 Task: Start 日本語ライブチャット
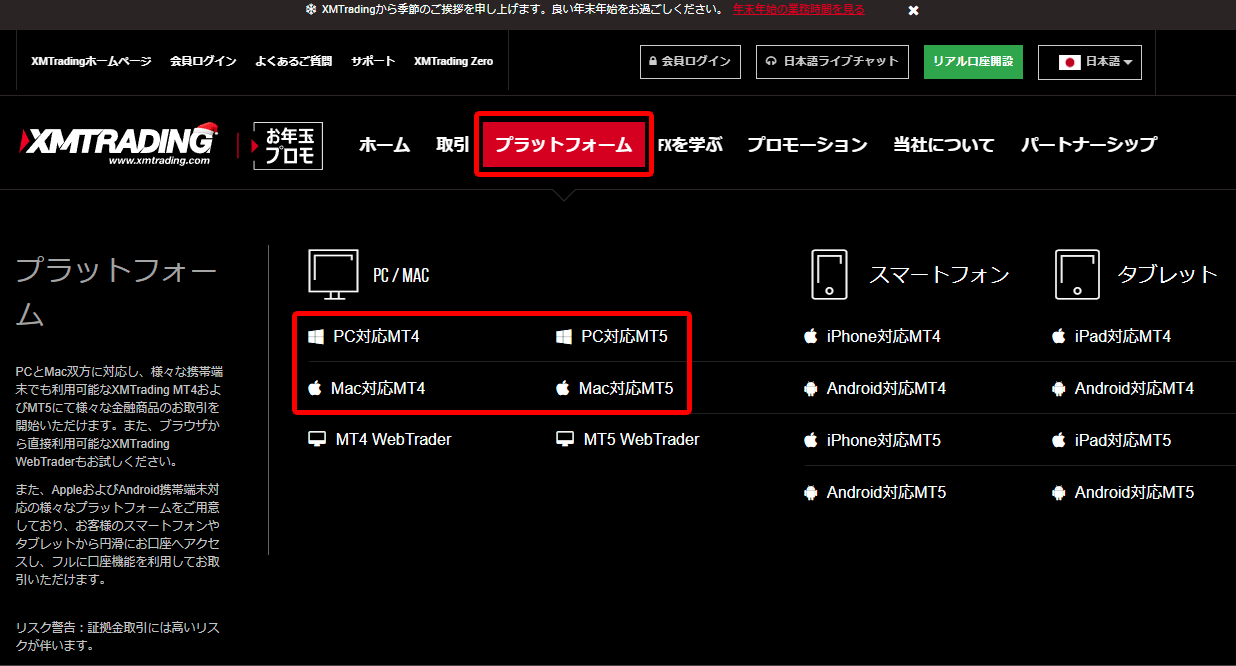point(832,61)
